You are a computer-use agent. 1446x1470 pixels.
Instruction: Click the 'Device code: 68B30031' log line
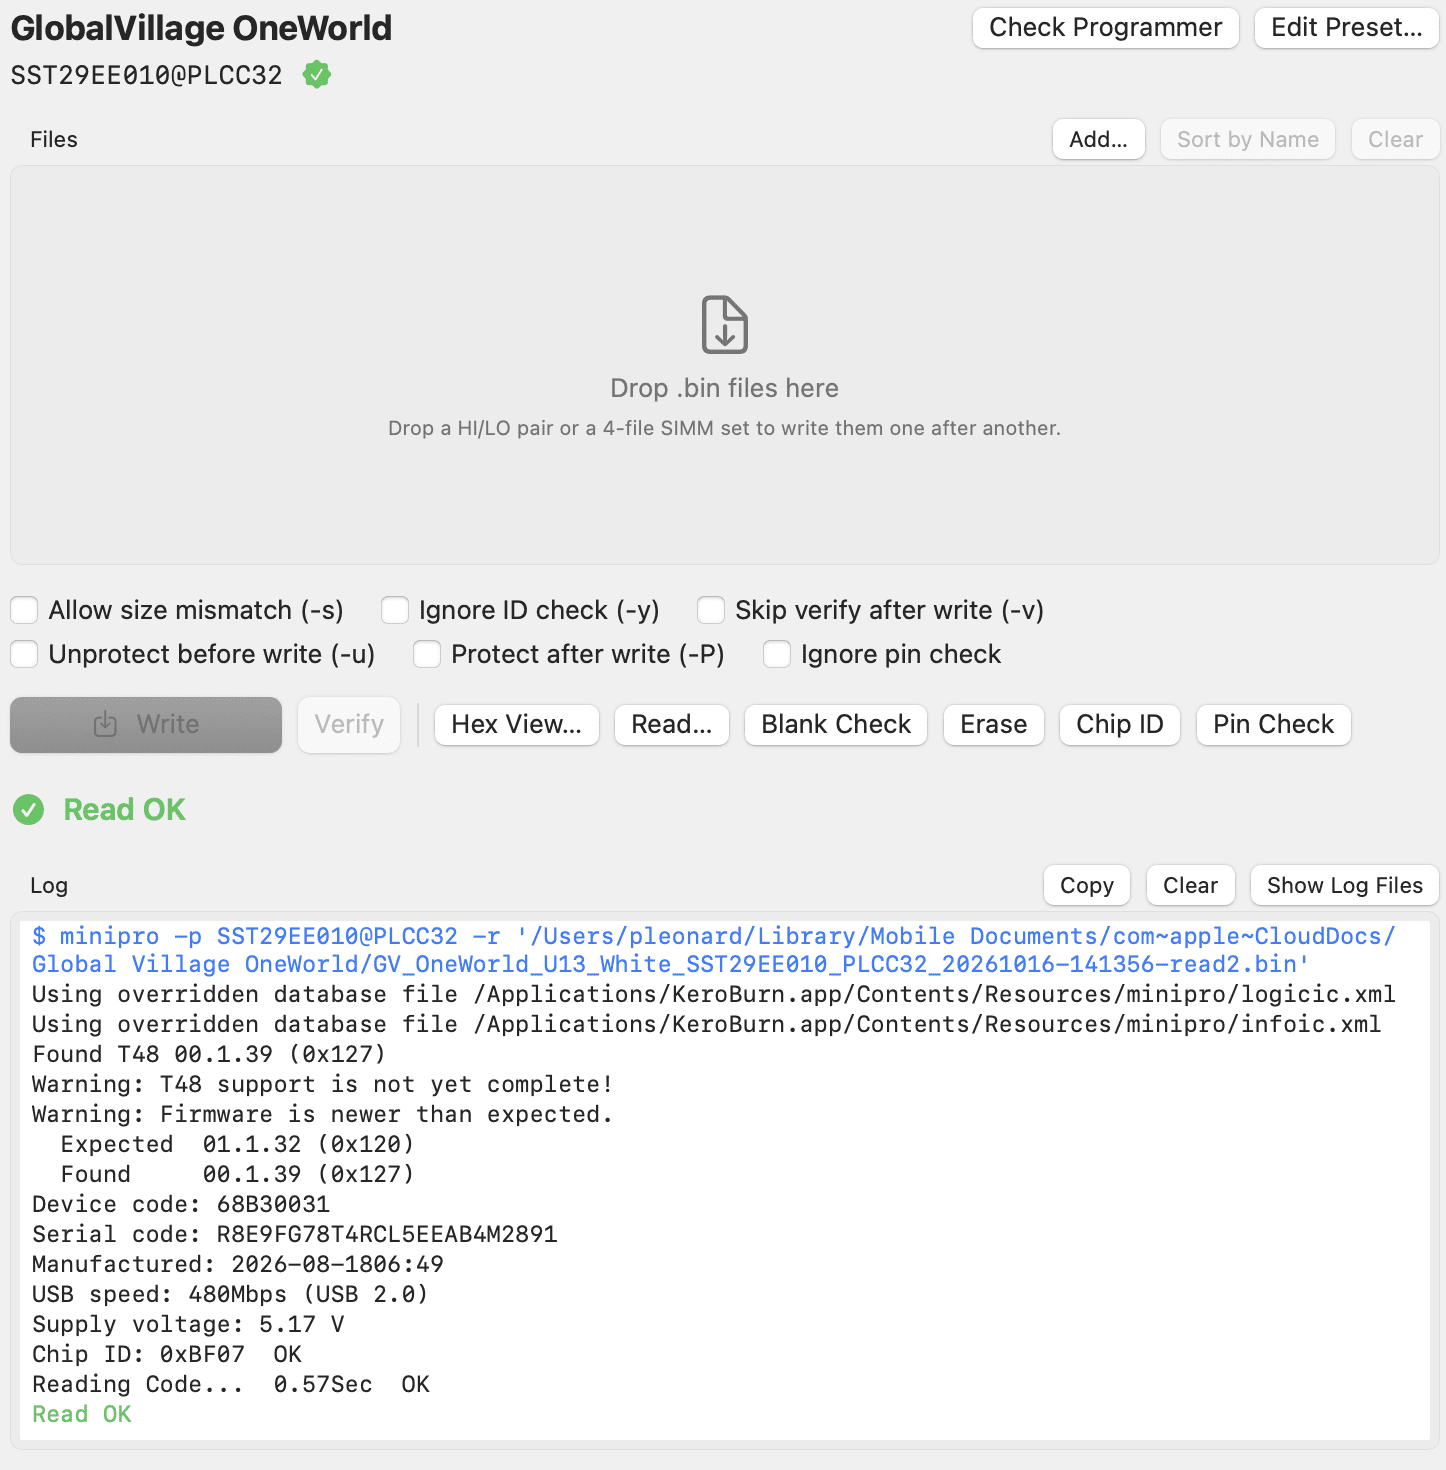pos(181,1204)
